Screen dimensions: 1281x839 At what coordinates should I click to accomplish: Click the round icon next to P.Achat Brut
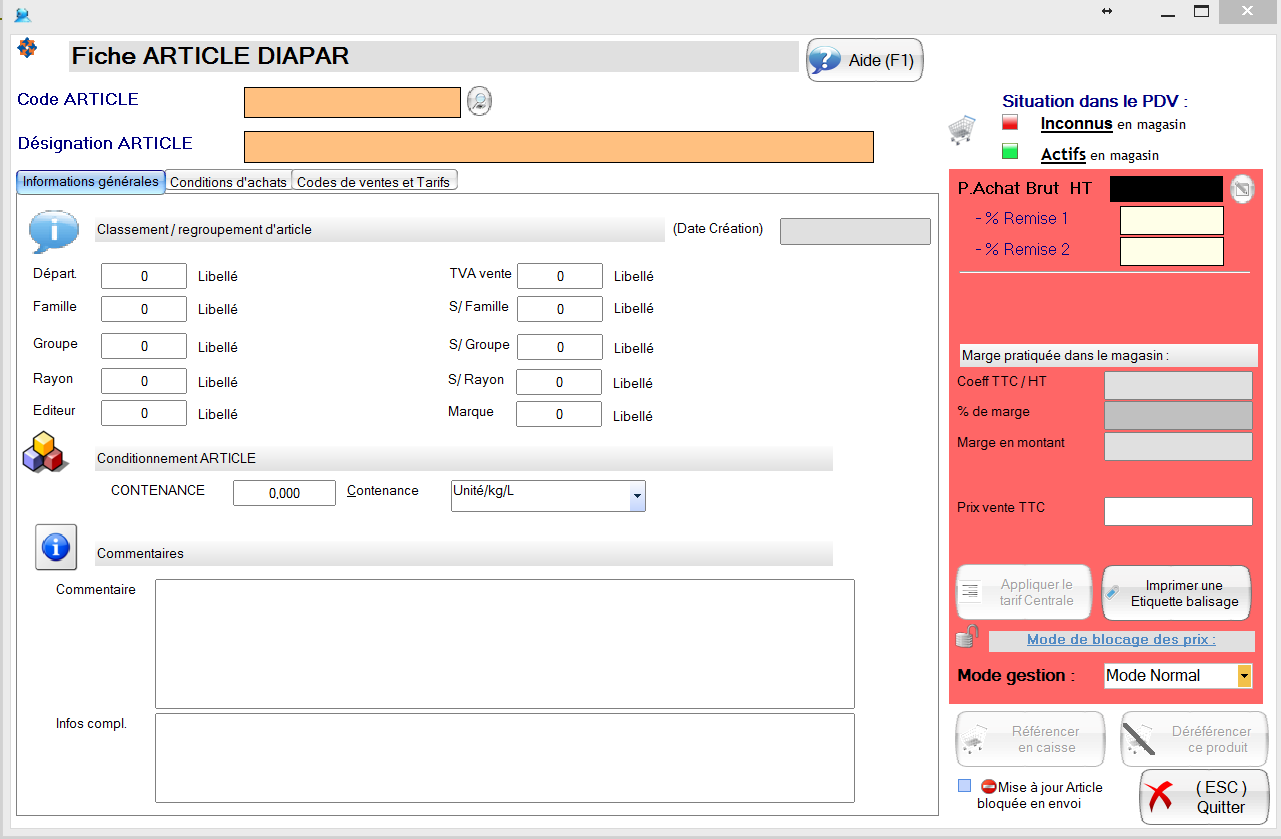pyautogui.click(x=1241, y=188)
